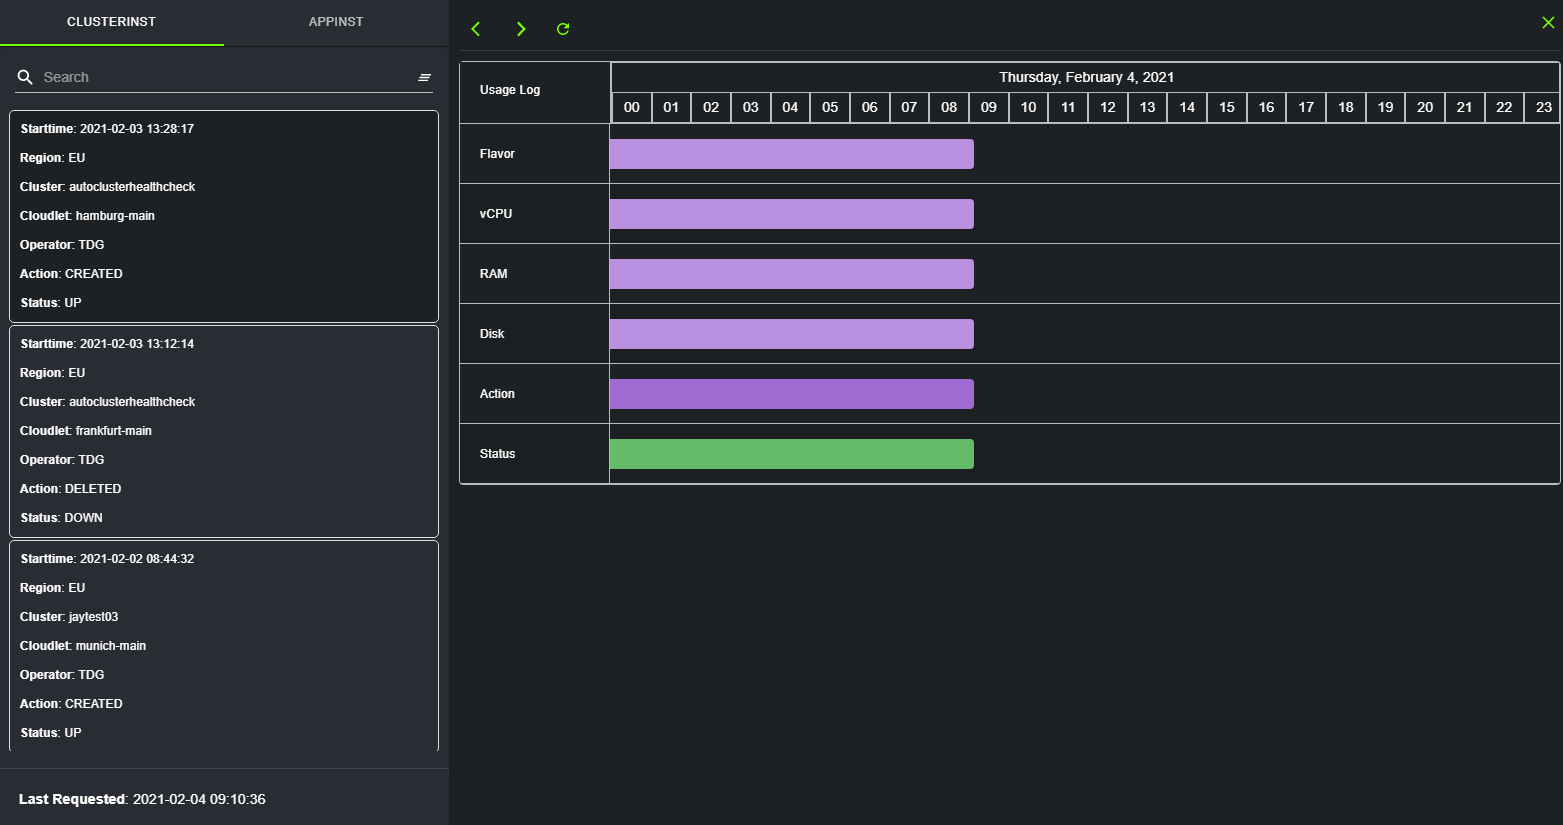Select hour 10 in timeline header
The image size is (1563, 825).
click(1028, 107)
